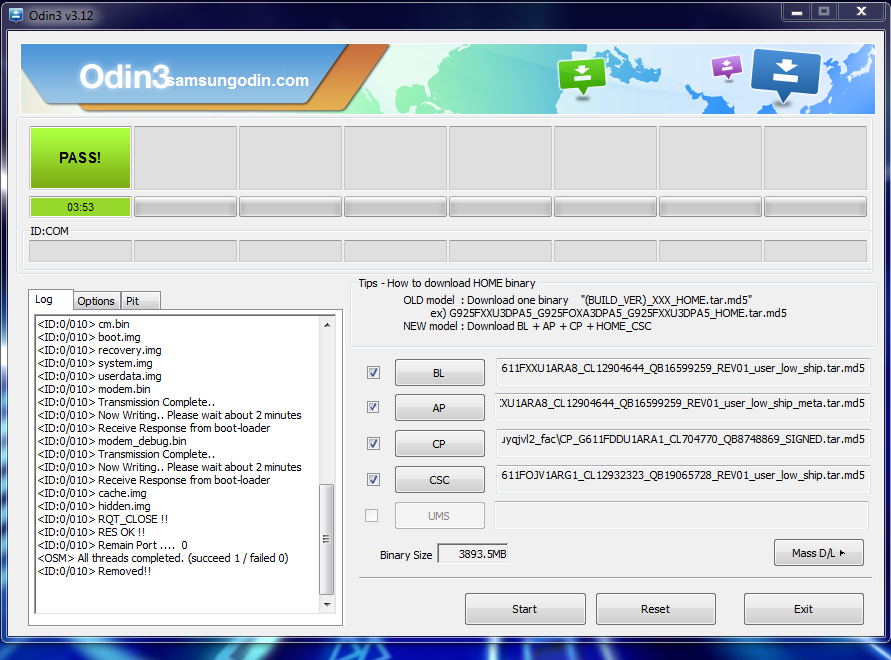This screenshot has height=660, width=891.
Task: Click the green PASS! status box
Action: click(x=80, y=157)
